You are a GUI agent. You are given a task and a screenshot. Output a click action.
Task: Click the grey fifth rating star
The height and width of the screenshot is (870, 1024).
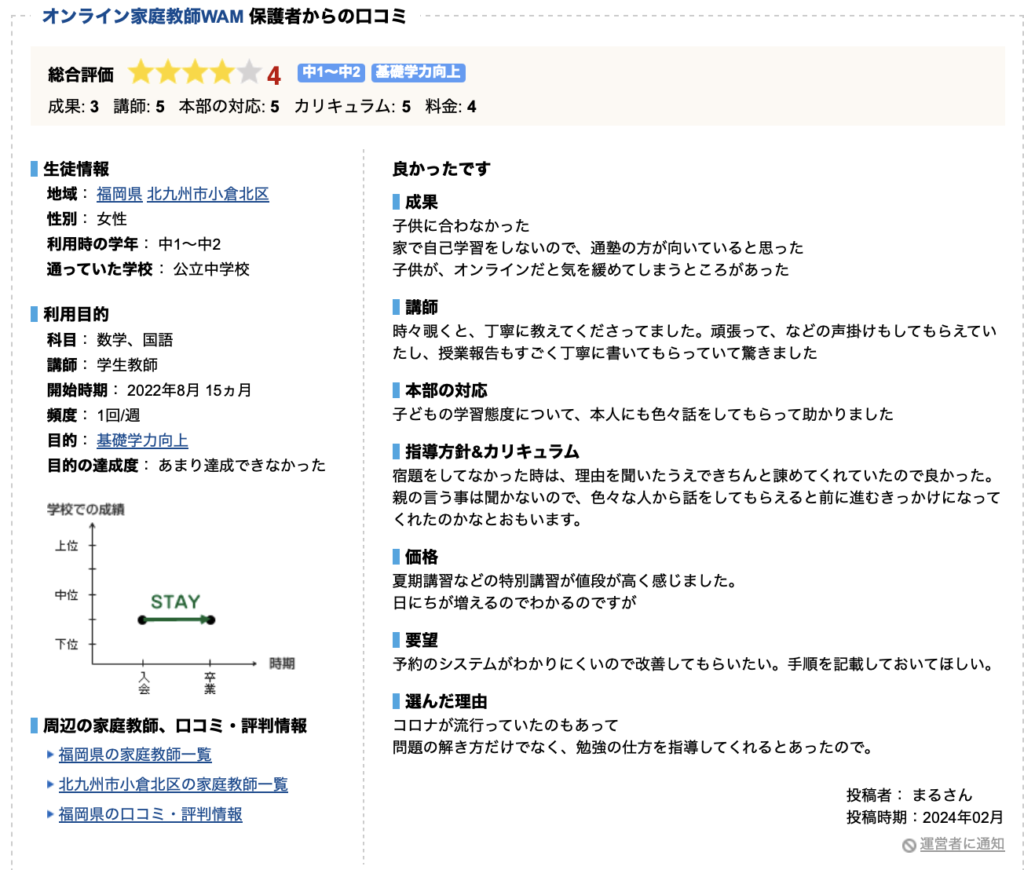pyautogui.click(x=248, y=72)
